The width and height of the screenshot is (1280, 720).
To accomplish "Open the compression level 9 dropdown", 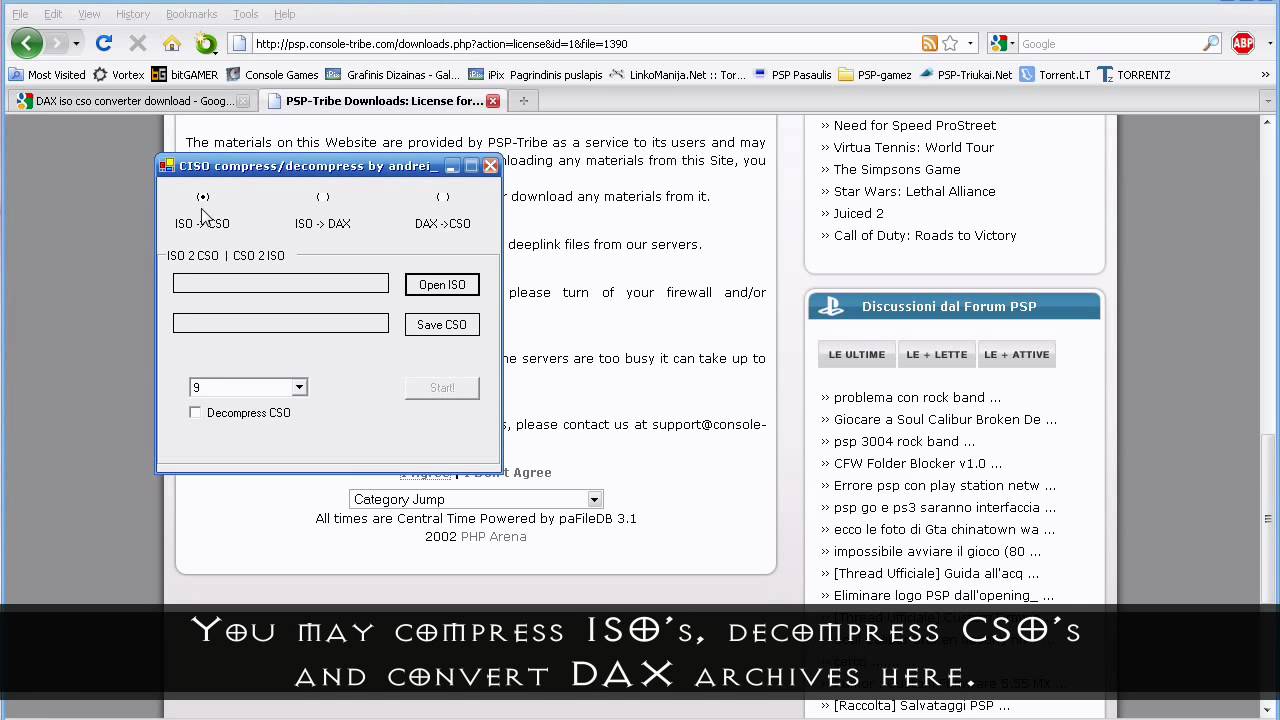I will (x=299, y=387).
